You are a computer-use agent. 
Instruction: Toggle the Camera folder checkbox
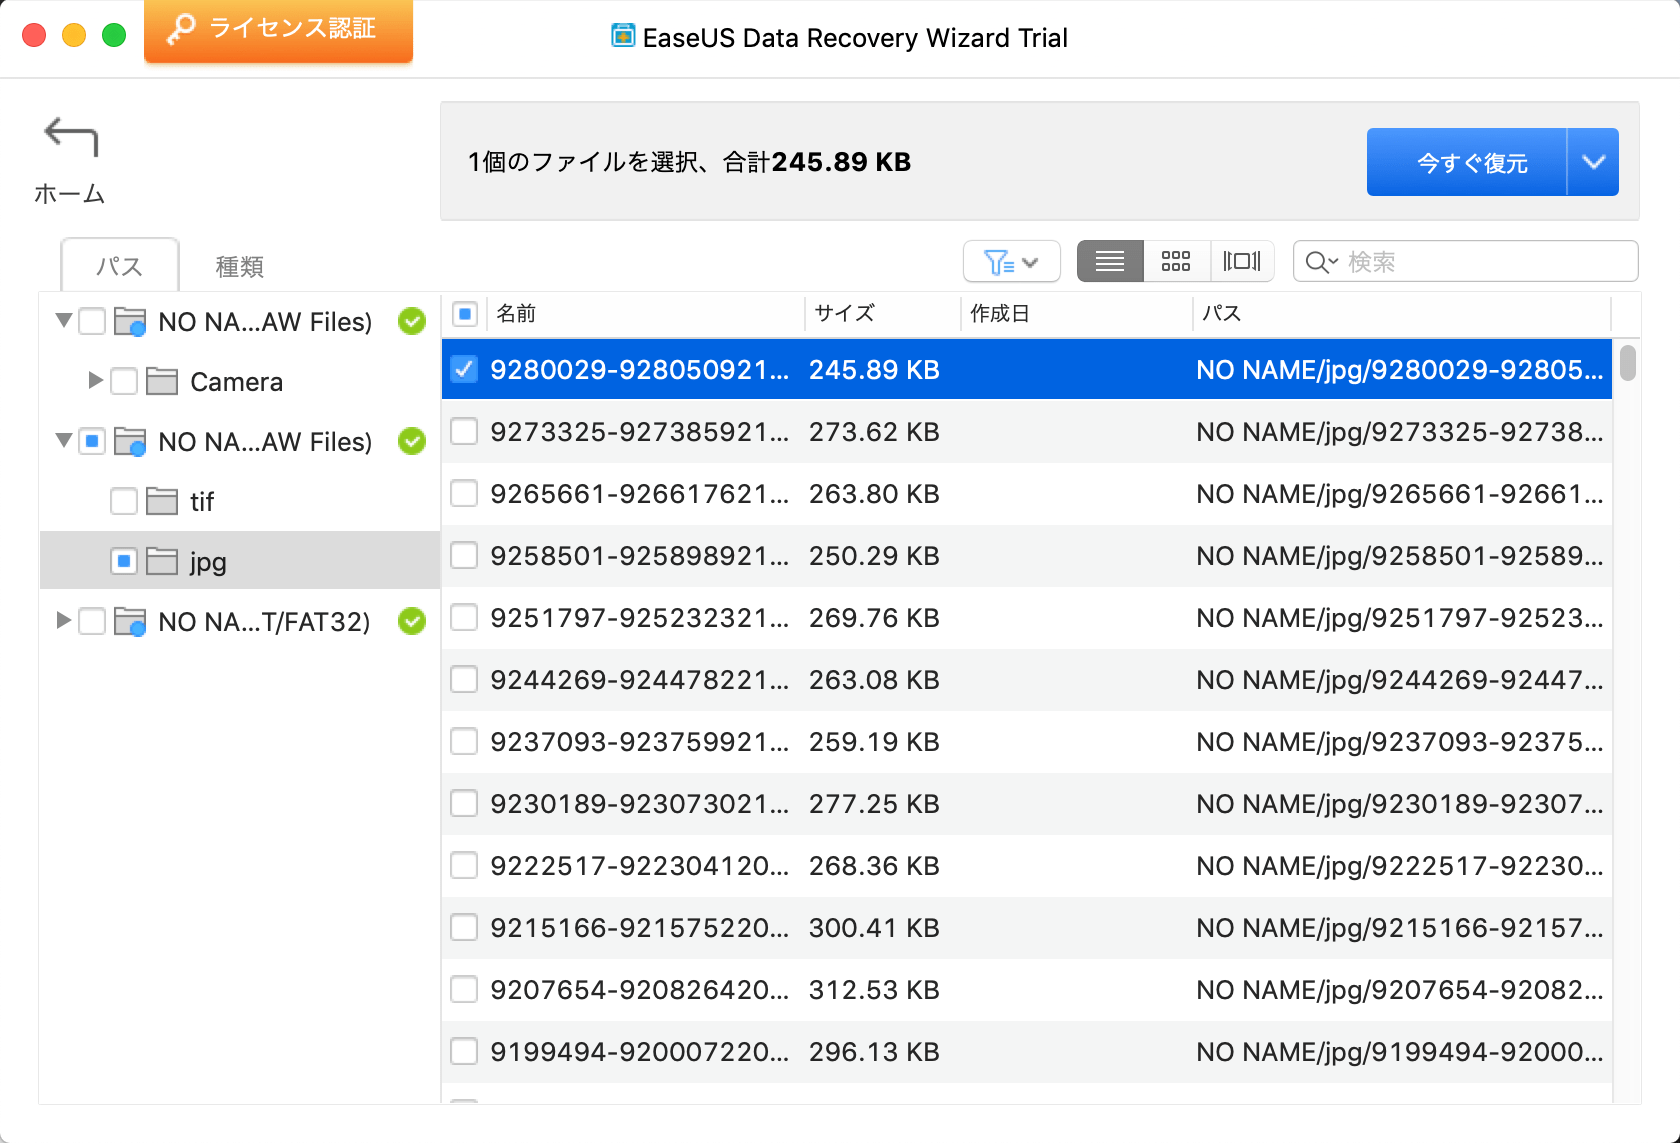coord(124,381)
